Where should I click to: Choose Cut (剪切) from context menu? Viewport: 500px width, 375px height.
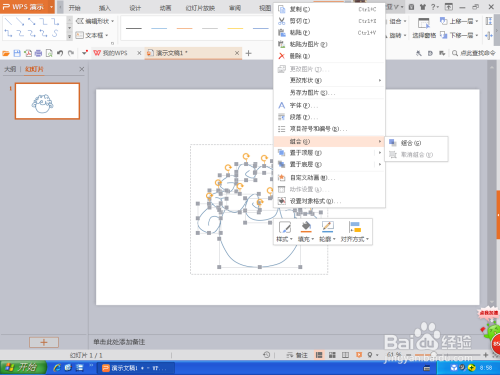pos(329,21)
